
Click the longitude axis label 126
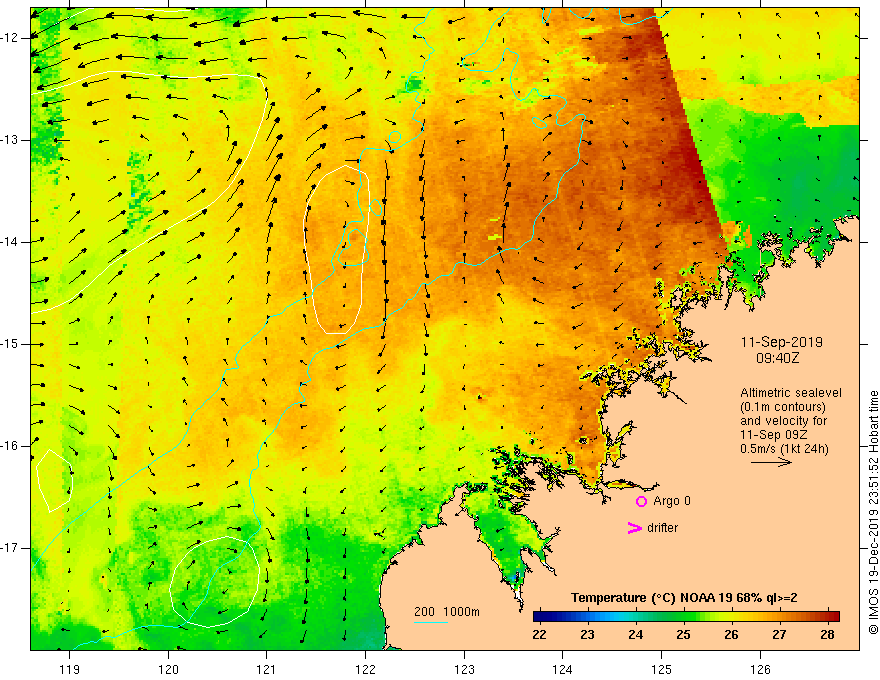760,669
